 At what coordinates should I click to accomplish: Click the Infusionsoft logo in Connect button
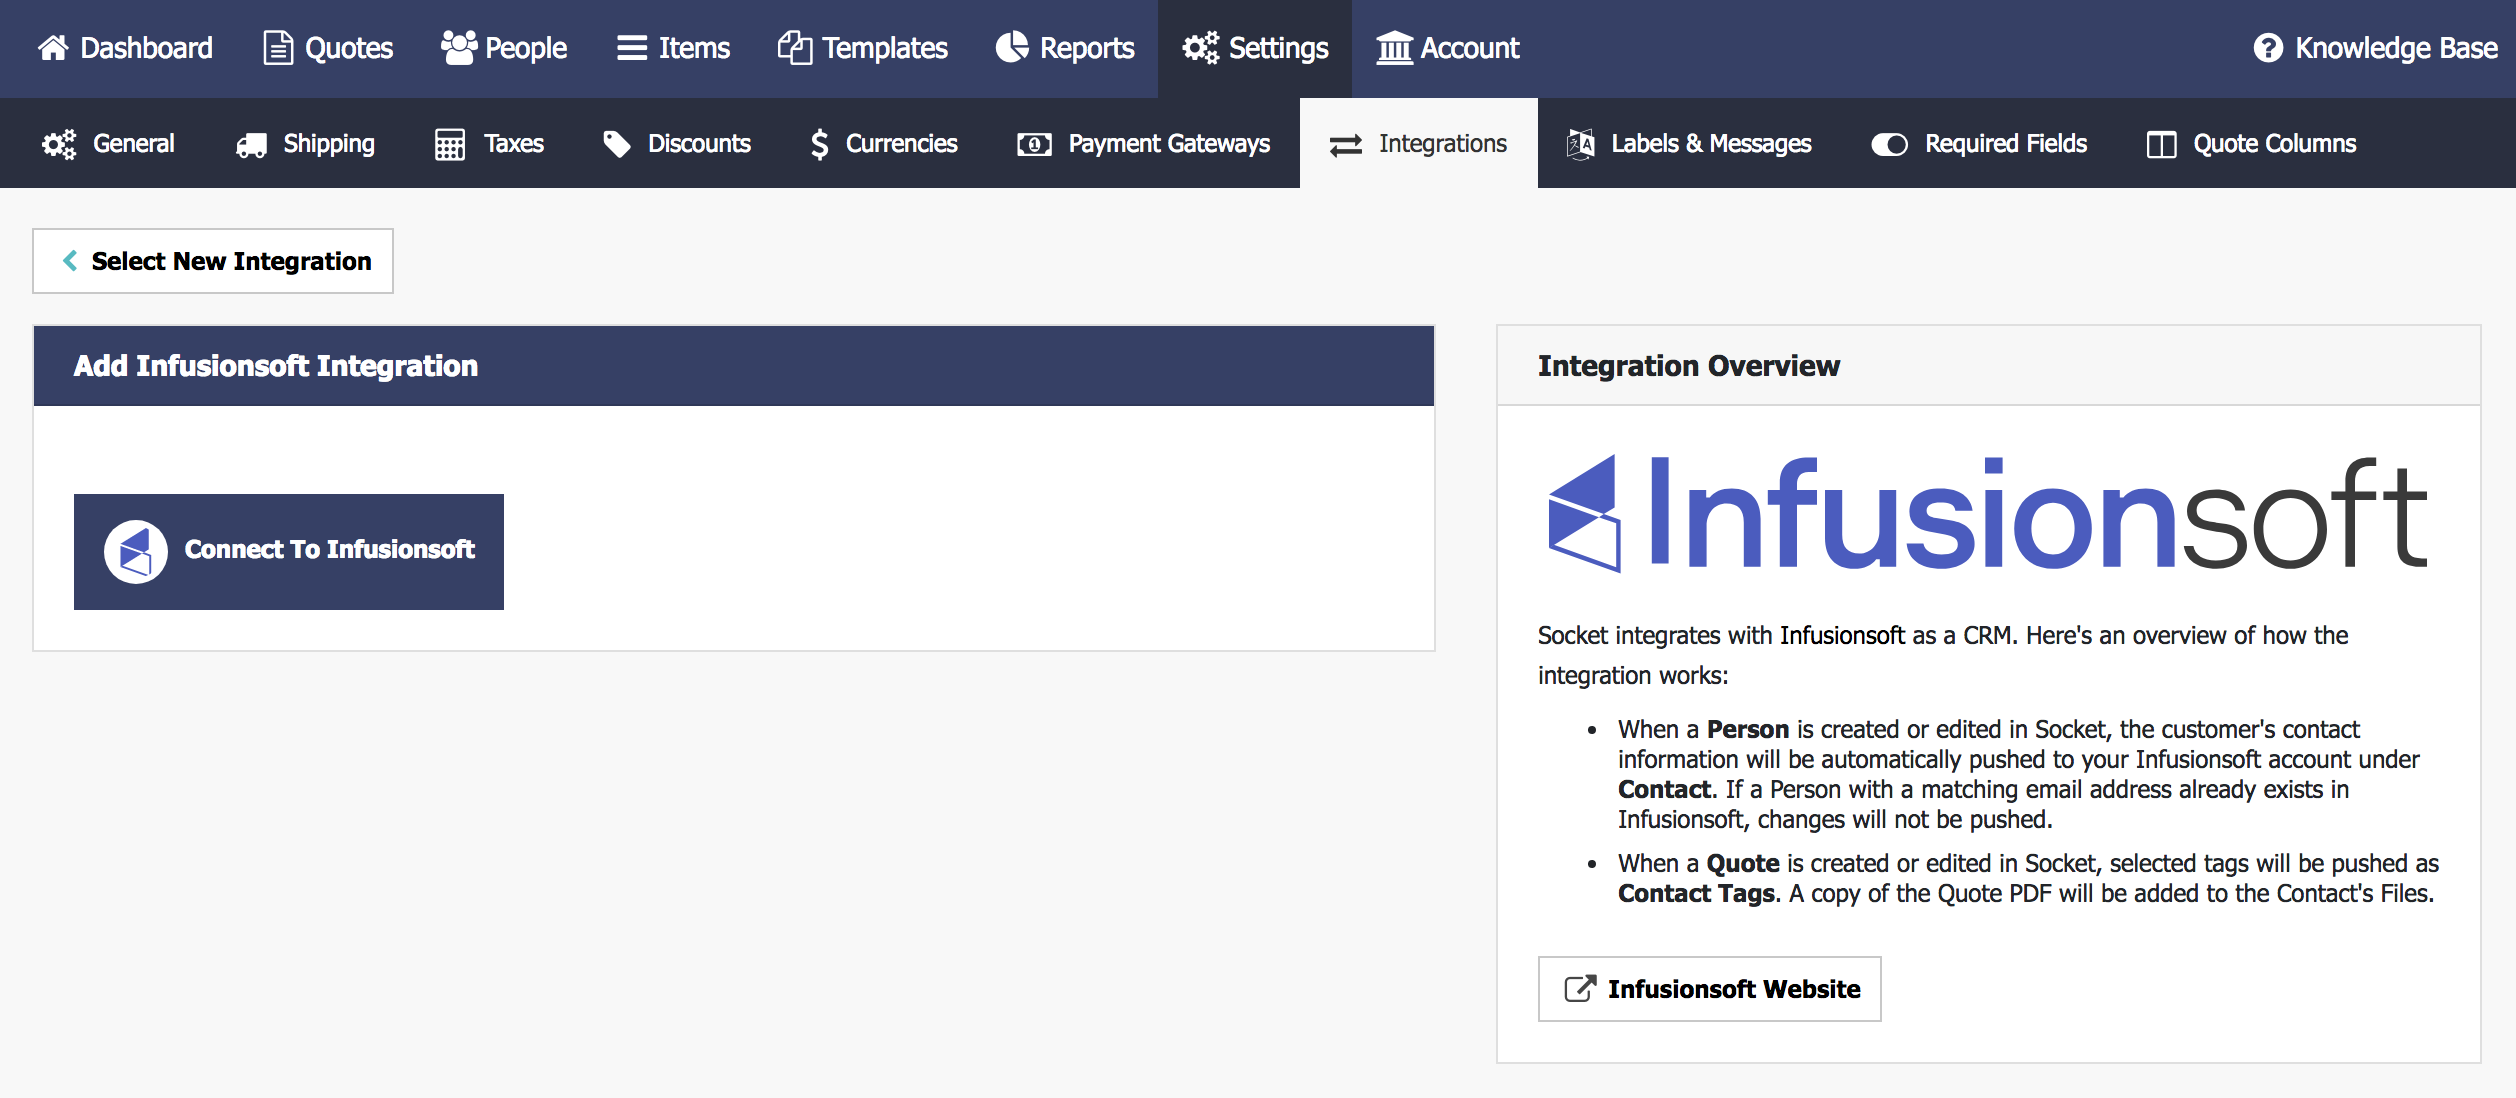pyautogui.click(x=136, y=552)
